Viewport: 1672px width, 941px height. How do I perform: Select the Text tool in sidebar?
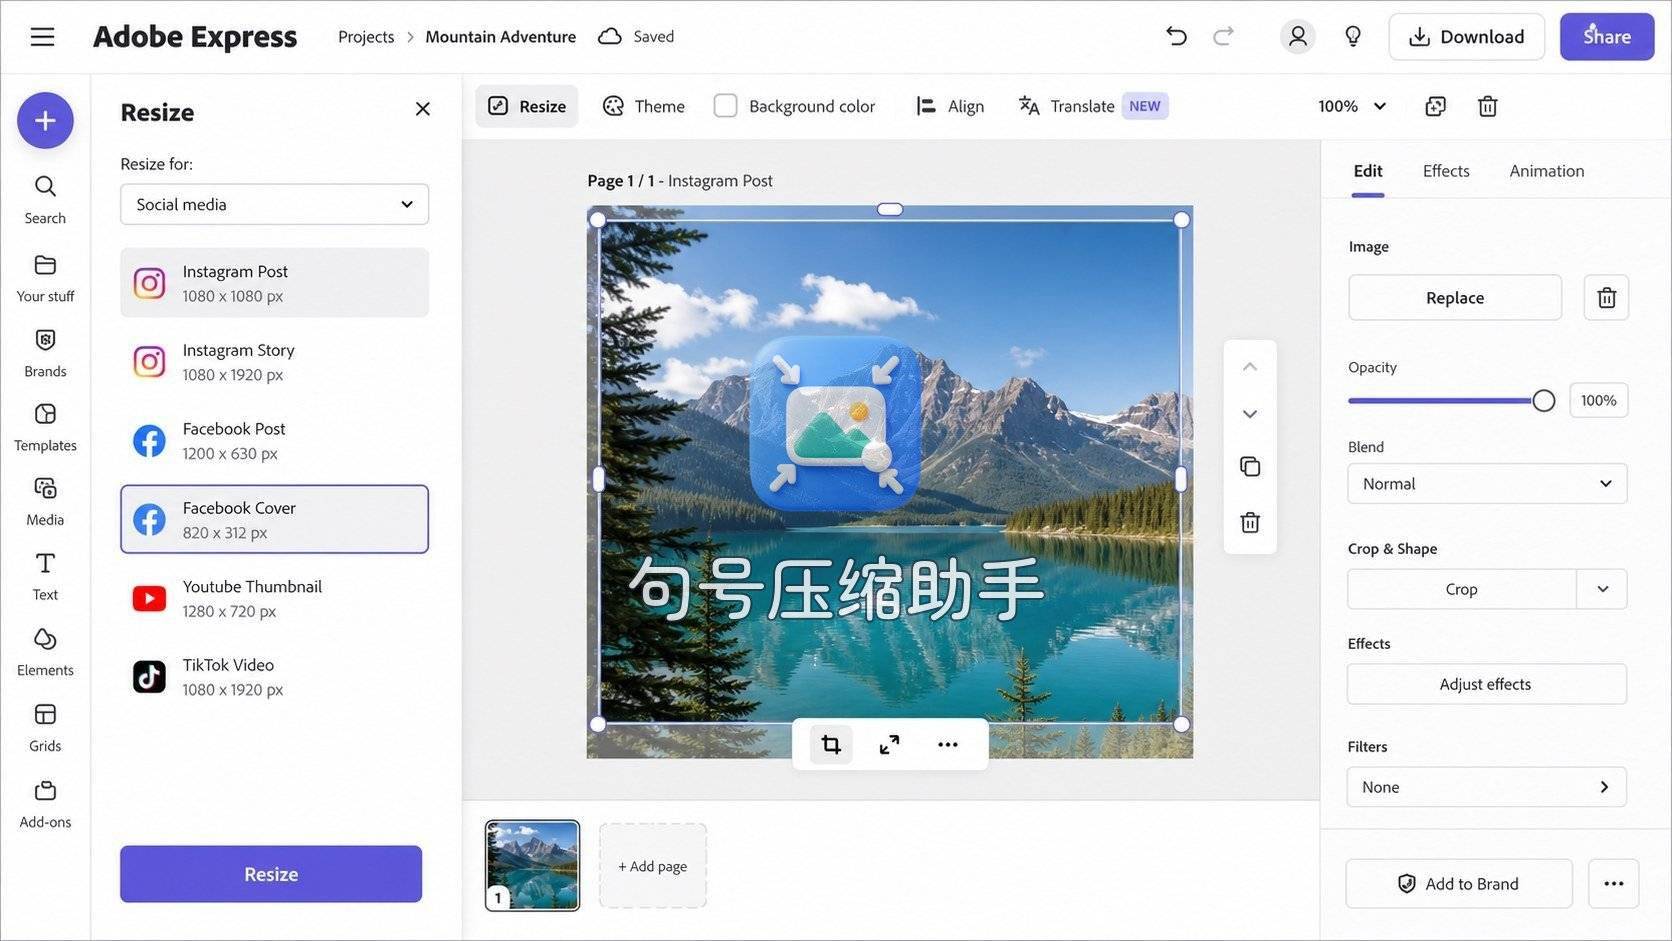tap(45, 577)
